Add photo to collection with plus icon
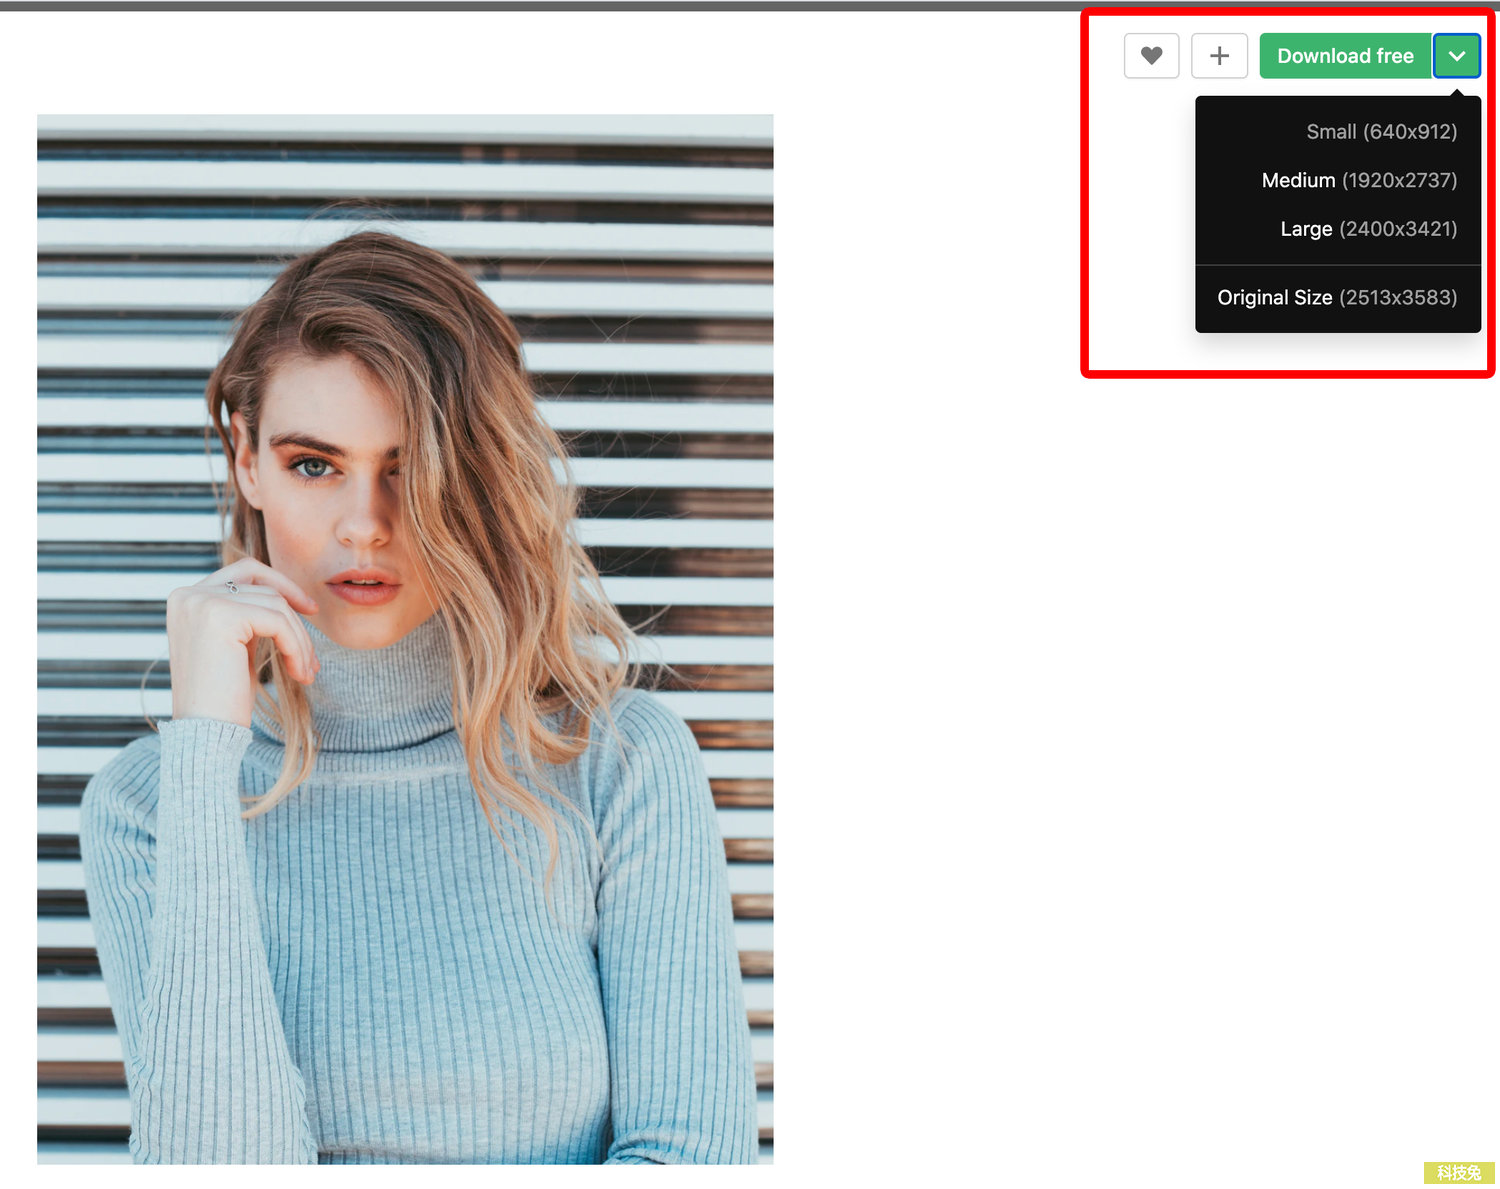 click(x=1219, y=56)
